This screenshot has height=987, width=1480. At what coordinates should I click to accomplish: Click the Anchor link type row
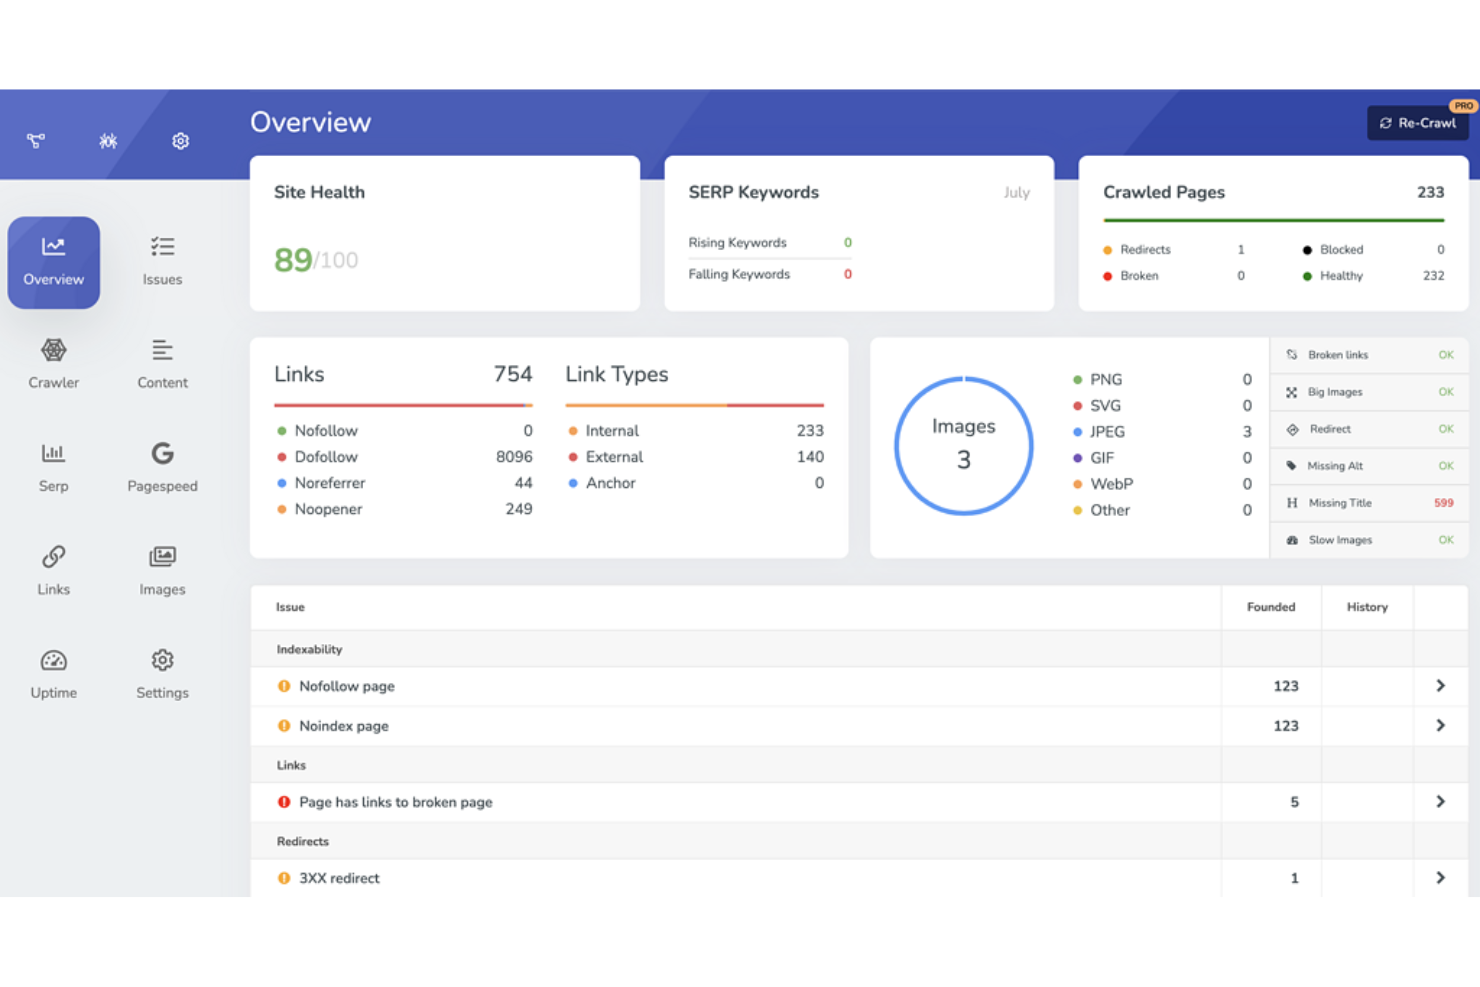pos(695,483)
